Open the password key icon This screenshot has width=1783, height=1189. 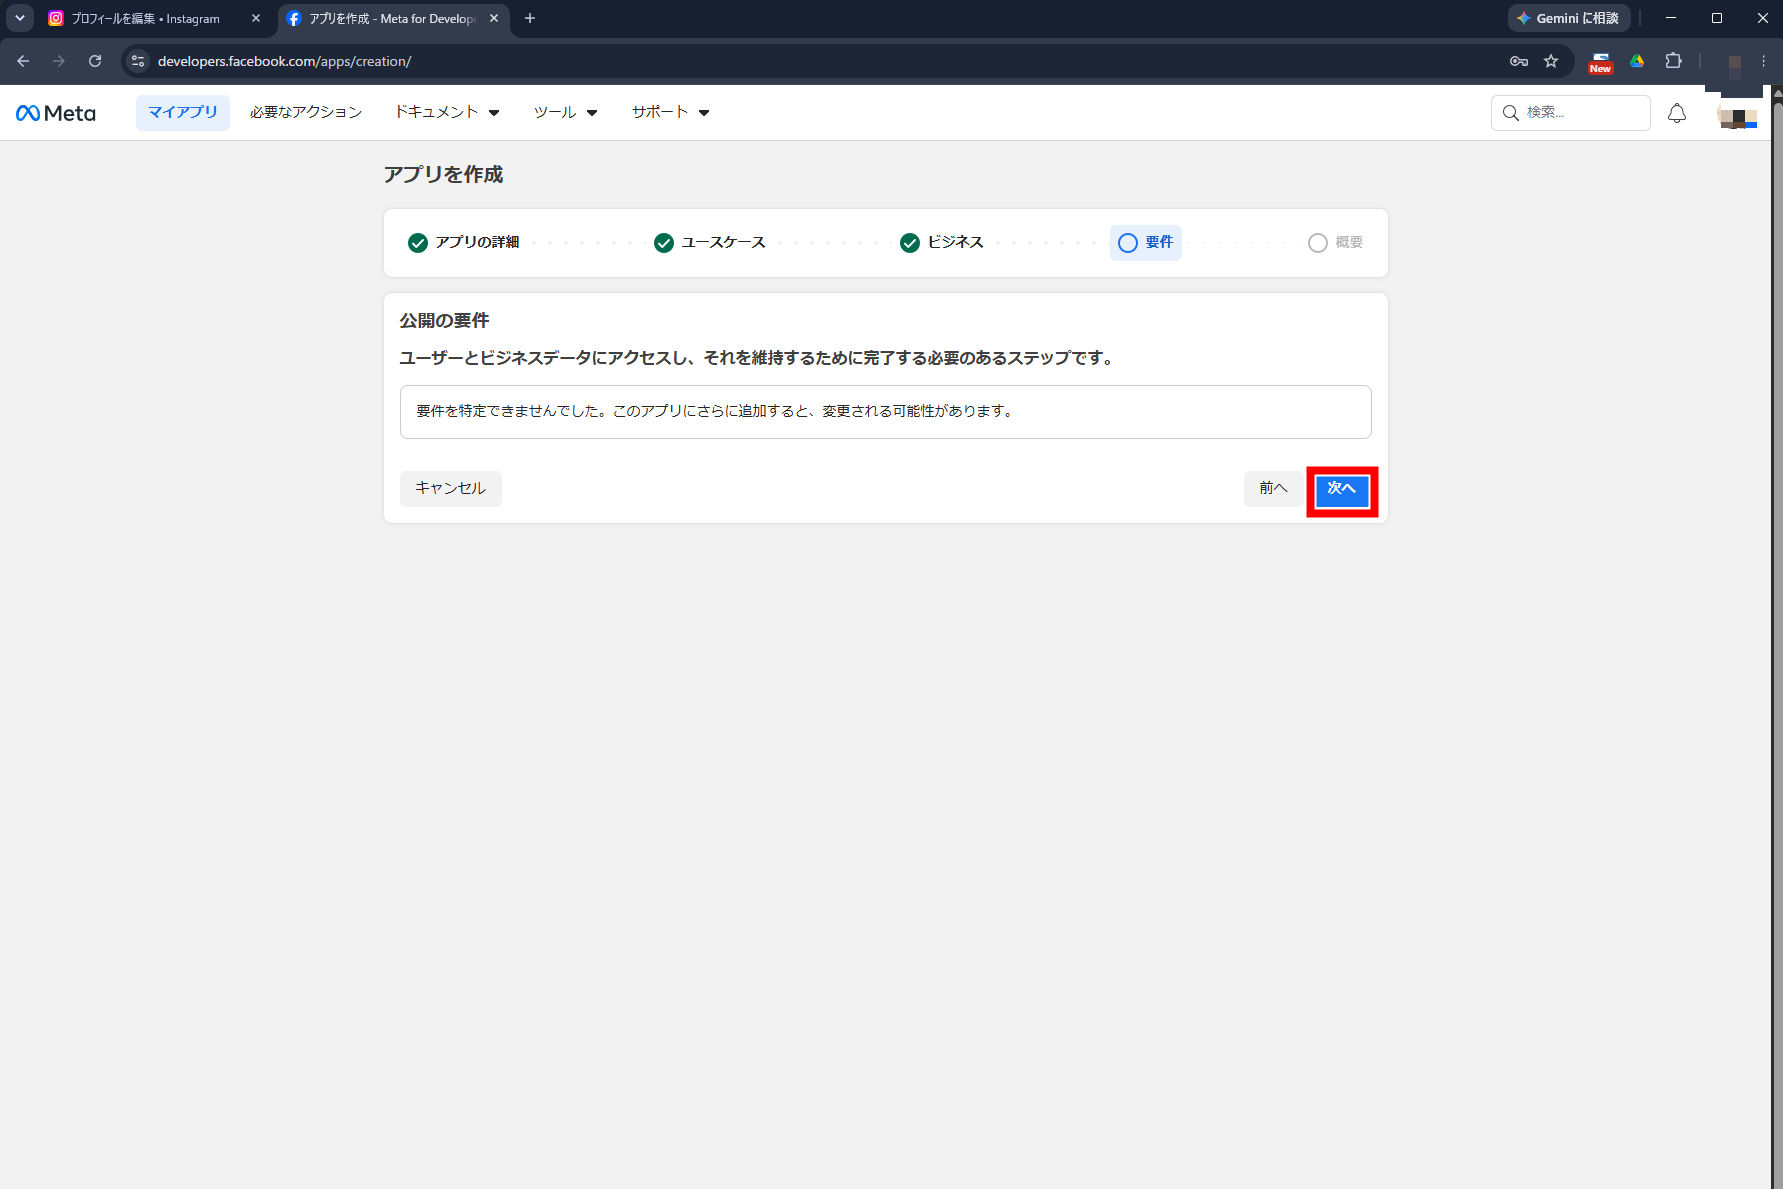coord(1519,61)
